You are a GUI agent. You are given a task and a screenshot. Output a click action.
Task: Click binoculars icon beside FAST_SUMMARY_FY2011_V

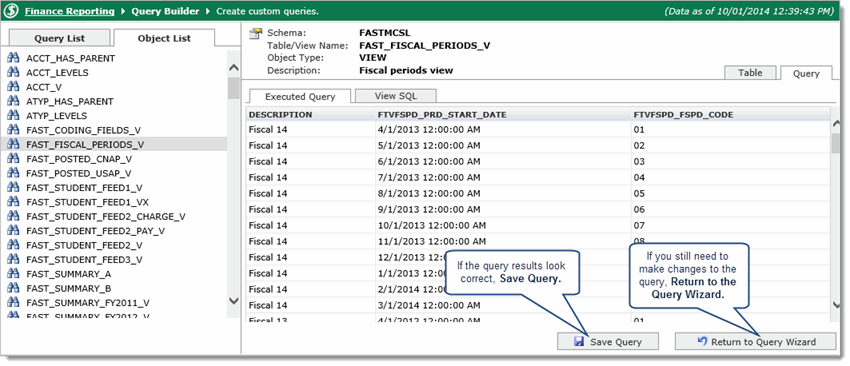[x=13, y=303]
